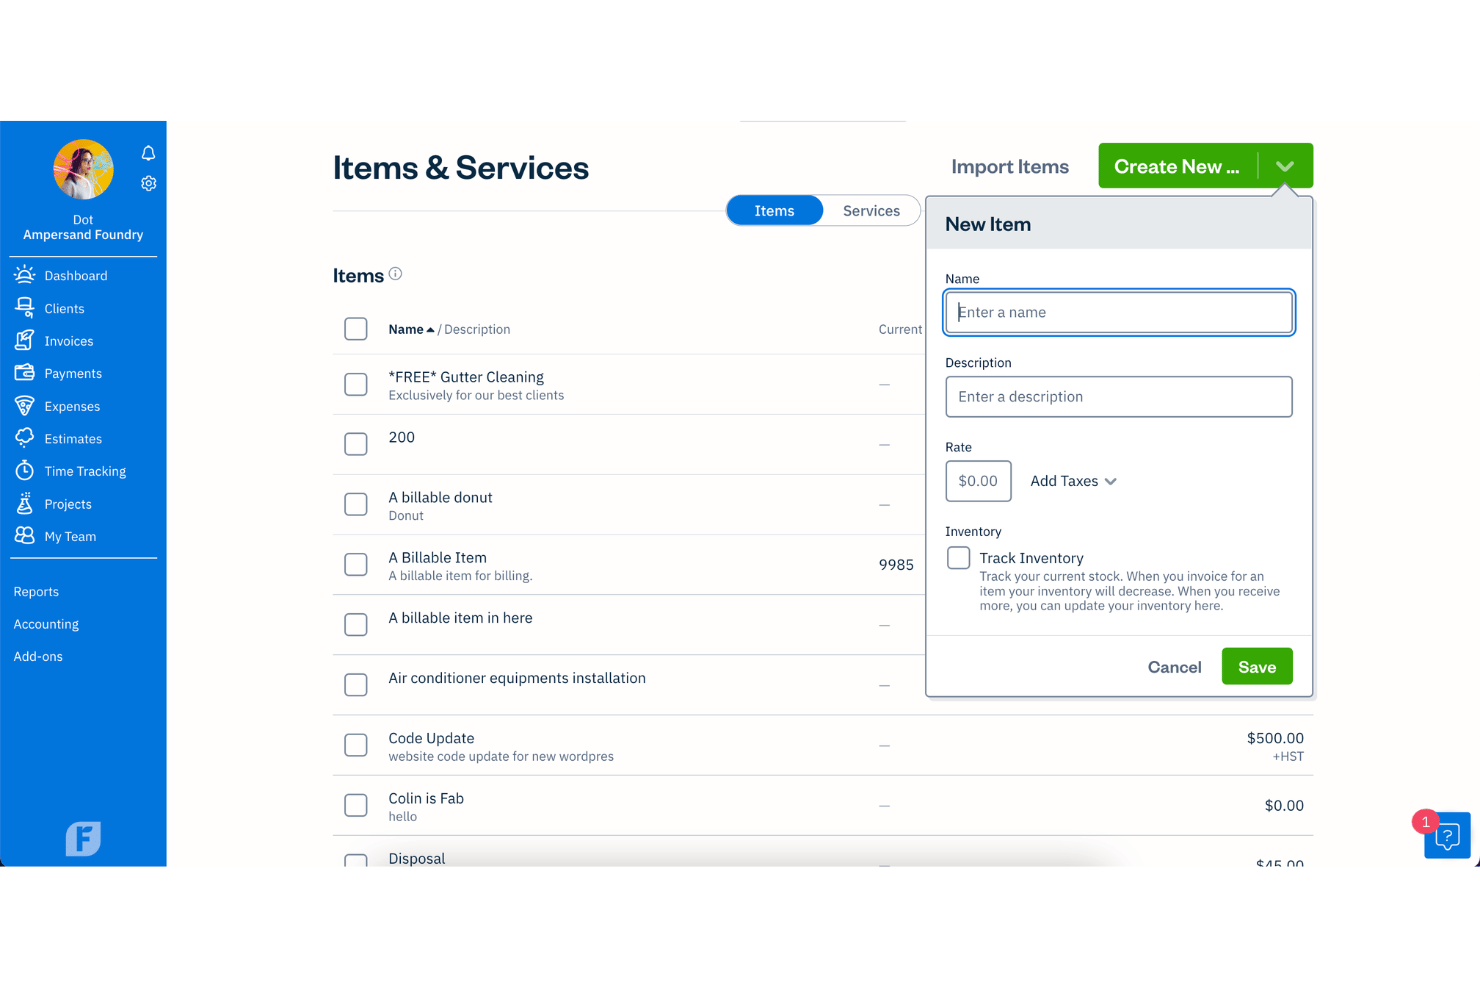Select the Code Update checkbox

click(x=356, y=745)
